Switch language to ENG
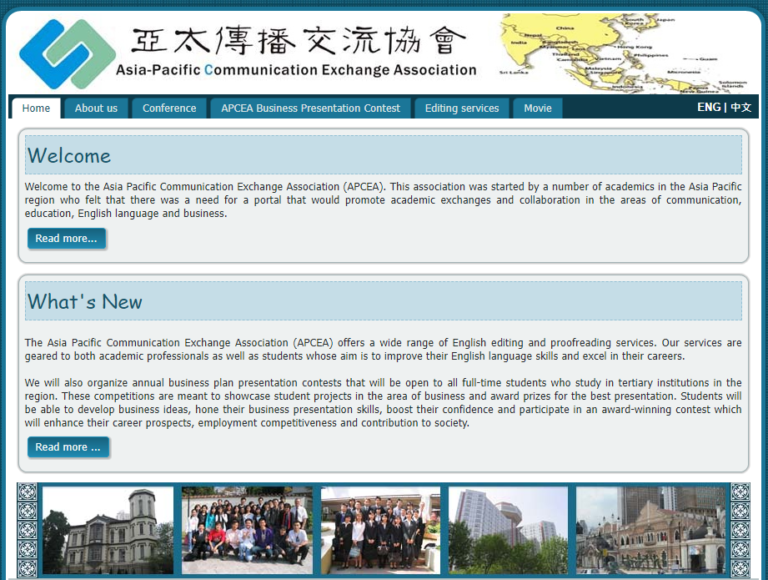The image size is (768, 580). click(709, 107)
